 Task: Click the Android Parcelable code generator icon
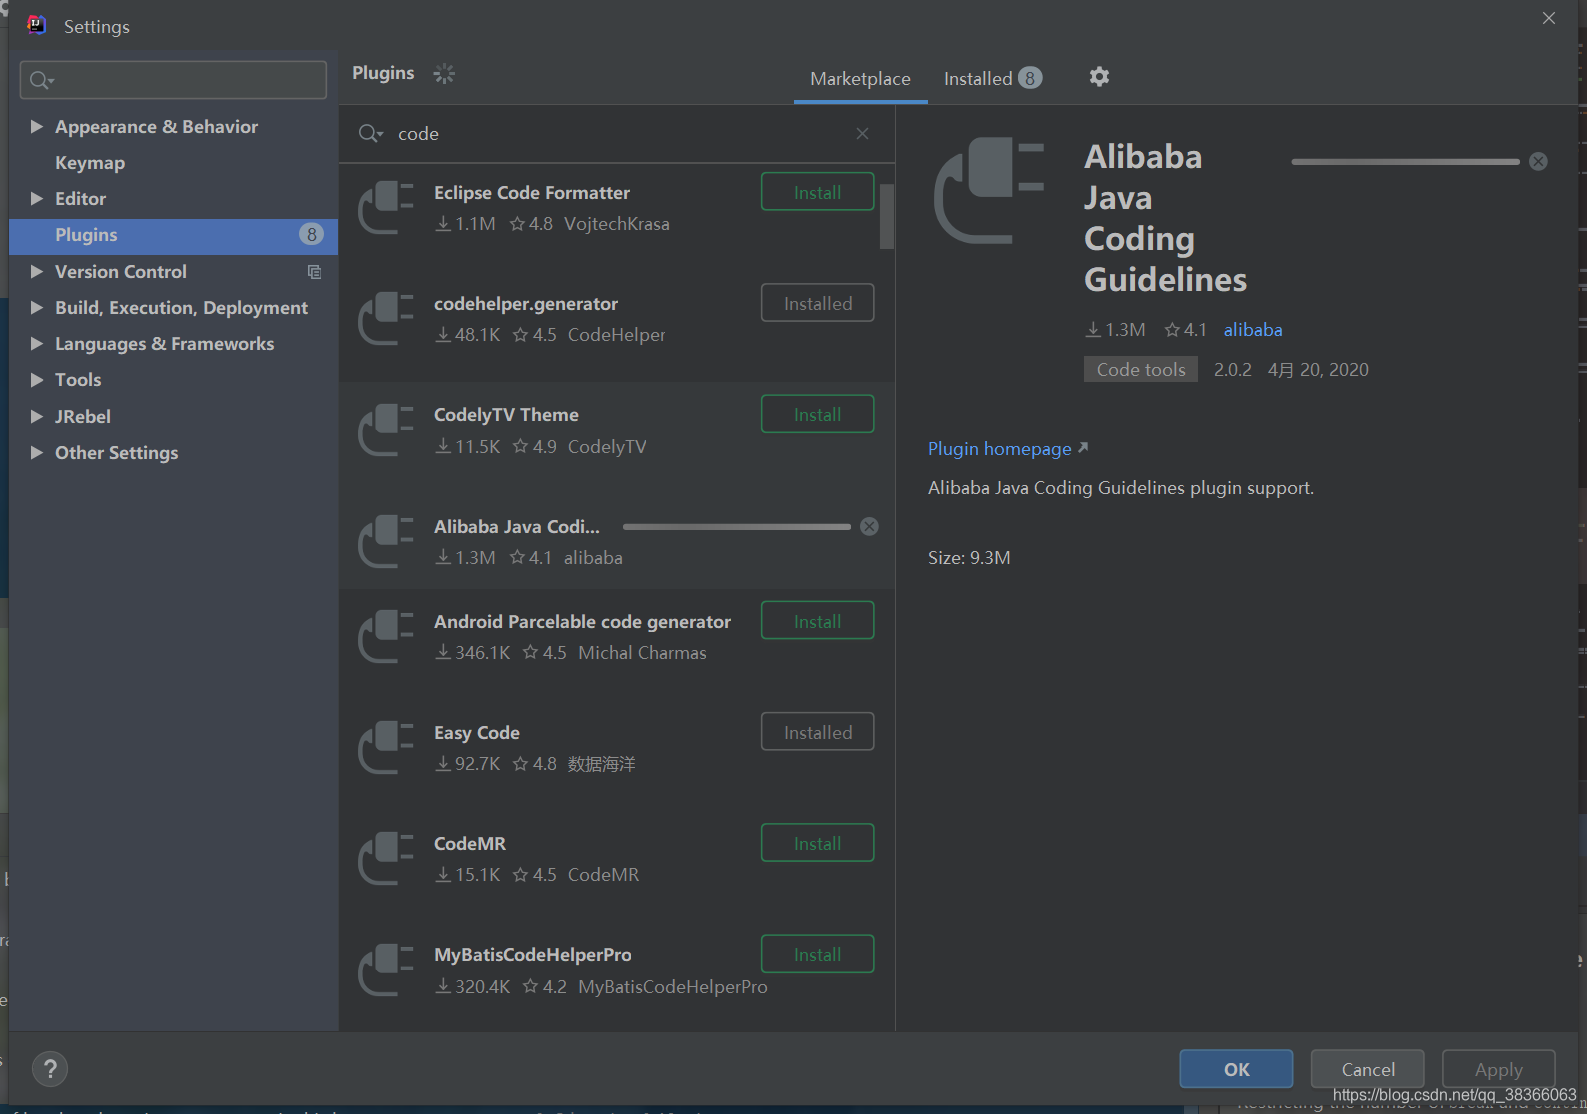pyautogui.click(x=386, y=637)
